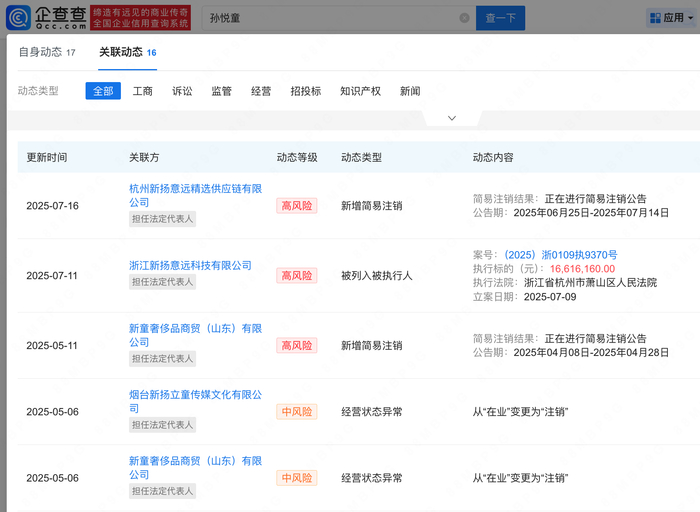Choose the 监管 filter category
700x512 pixels.
(221, 91)
